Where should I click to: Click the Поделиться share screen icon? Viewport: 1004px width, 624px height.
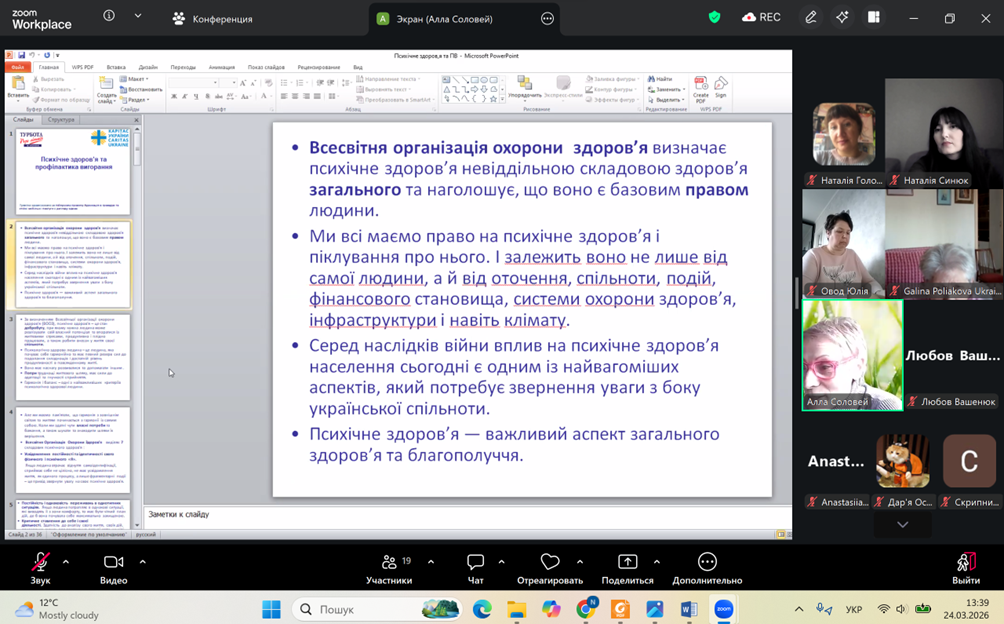[627, 562]
